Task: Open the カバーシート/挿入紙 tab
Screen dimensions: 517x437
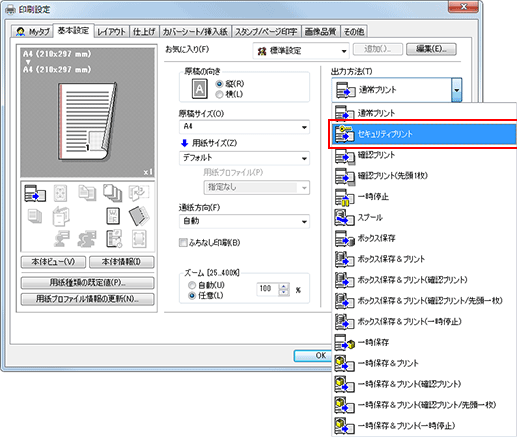Action: point(195,32)
